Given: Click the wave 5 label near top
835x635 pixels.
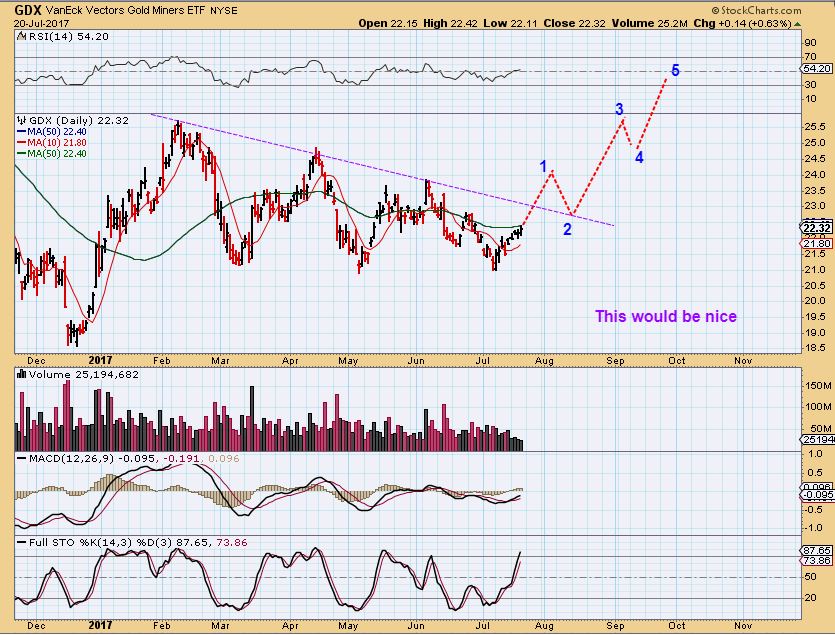Looking at the screenshot, I should (675, 71).
